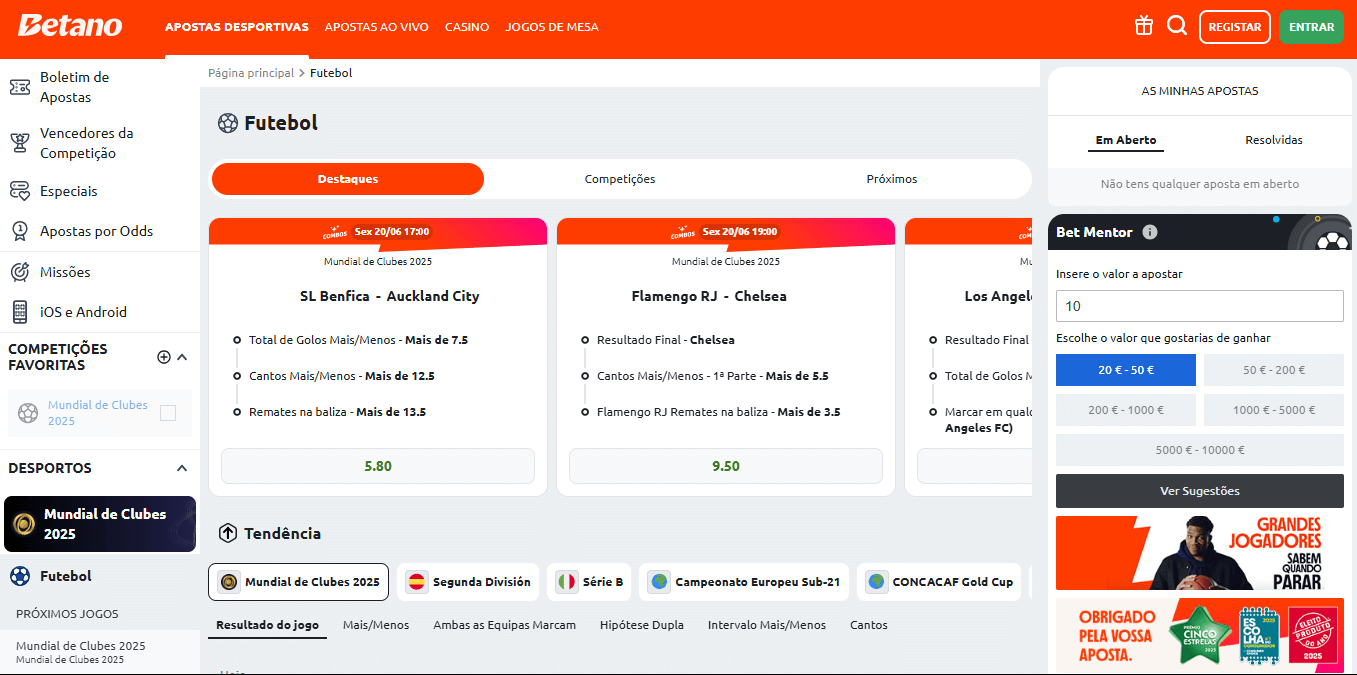Screen dimensions: 1357x675
Task: Click the Especiais sidebar icon
Action: pyautogui.click(x=19, y=191)
